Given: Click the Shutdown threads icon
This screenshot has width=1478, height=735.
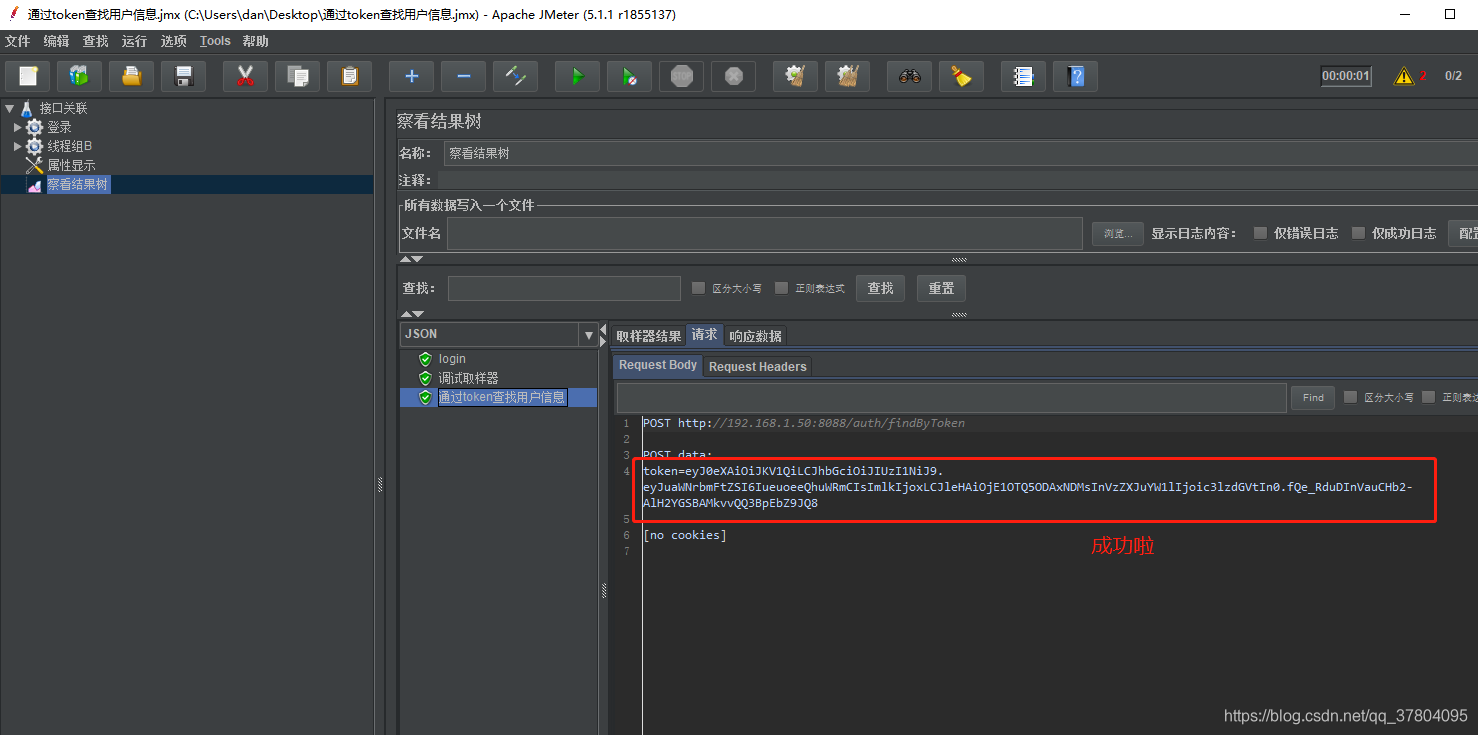Looking at the screenshot, I should point(733,76).
